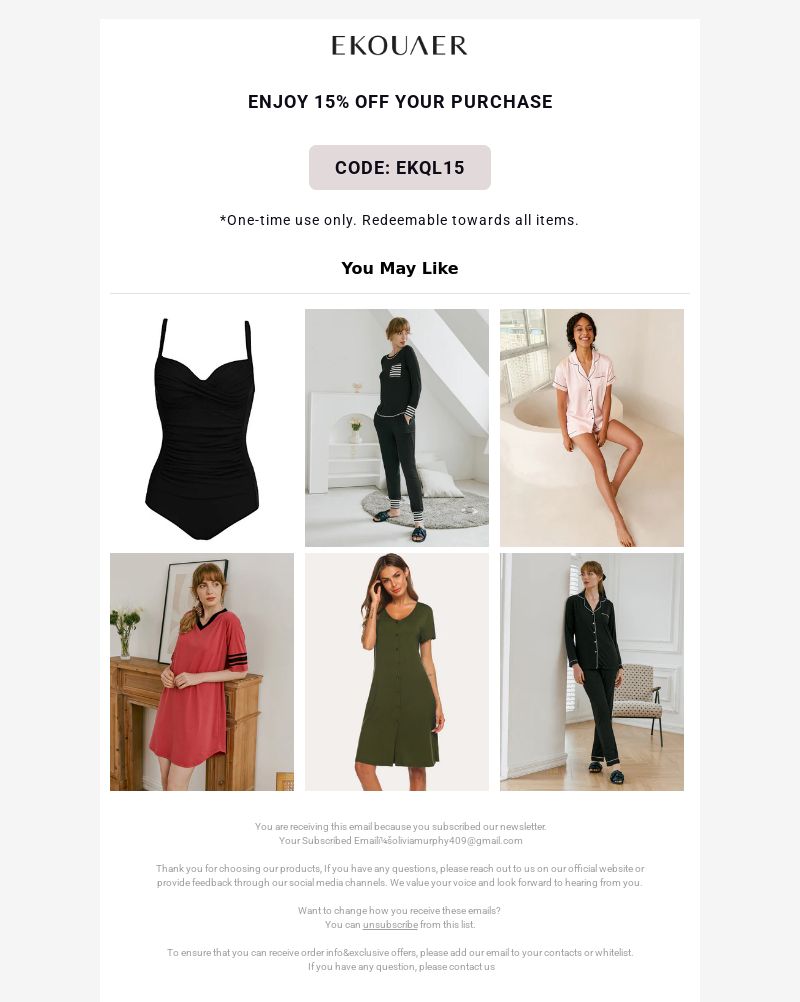Image resolution: width=800 pixels, height=1002 pixels.
Task: Click the 'Thank you for choosing our products' paragraph
Action: 400,875
